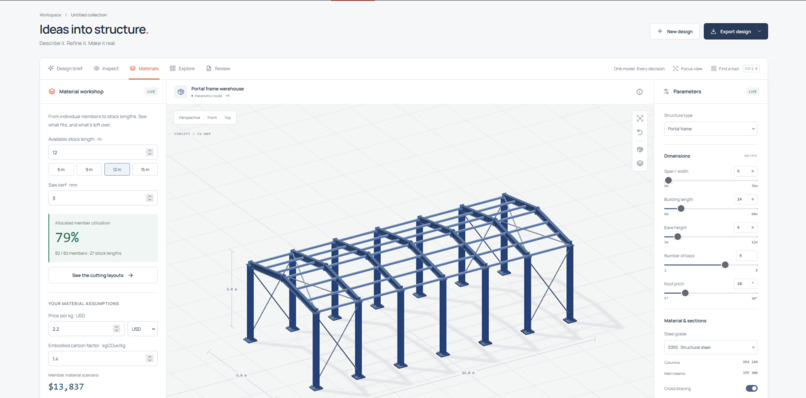
Task: Select the 9 m stock length preset
Action: pos(89,170)
